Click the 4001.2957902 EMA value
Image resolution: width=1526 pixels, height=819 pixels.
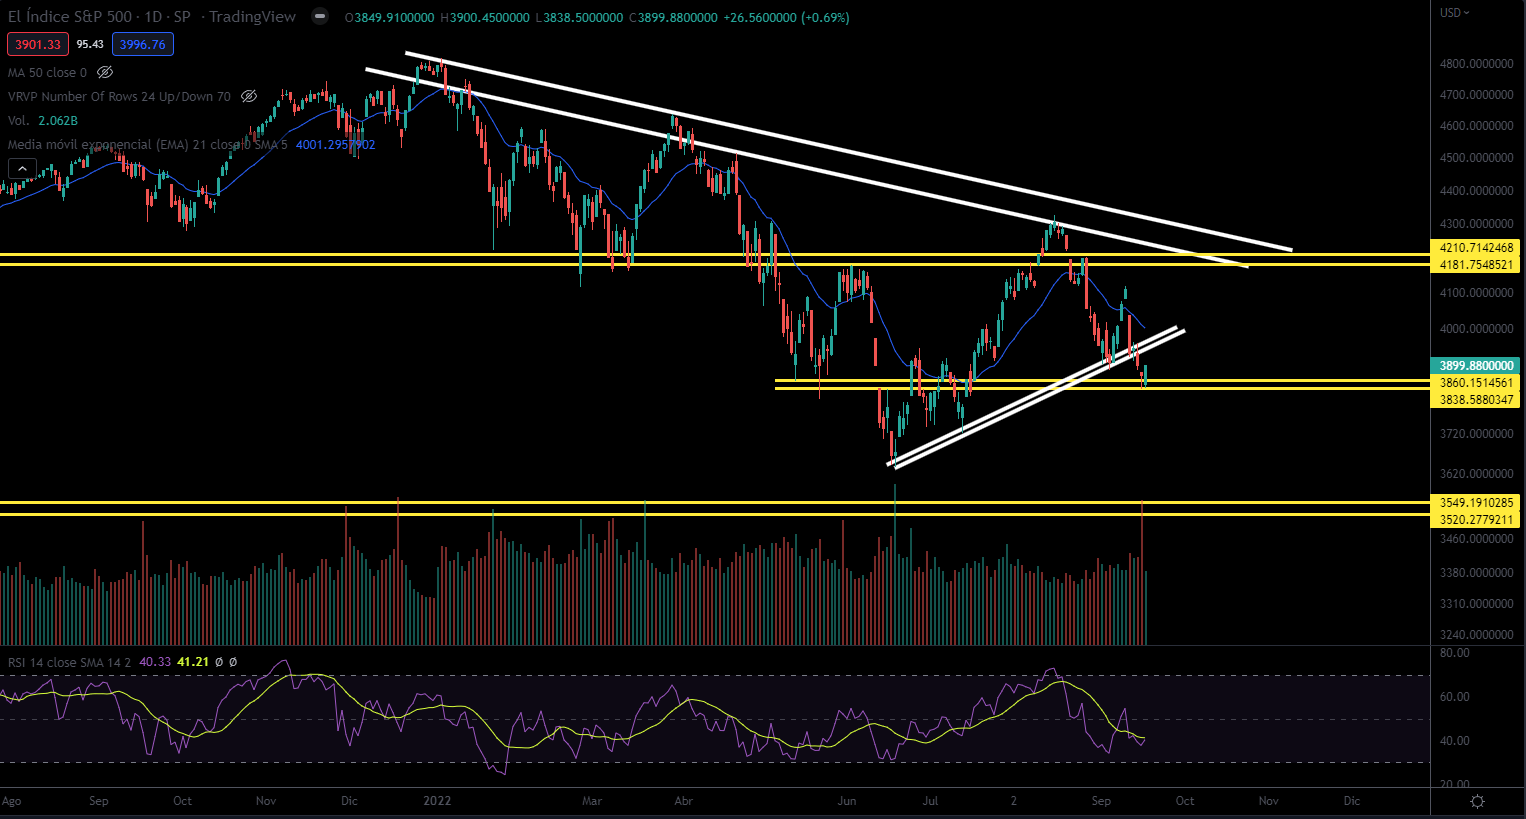tap(335, 145)
